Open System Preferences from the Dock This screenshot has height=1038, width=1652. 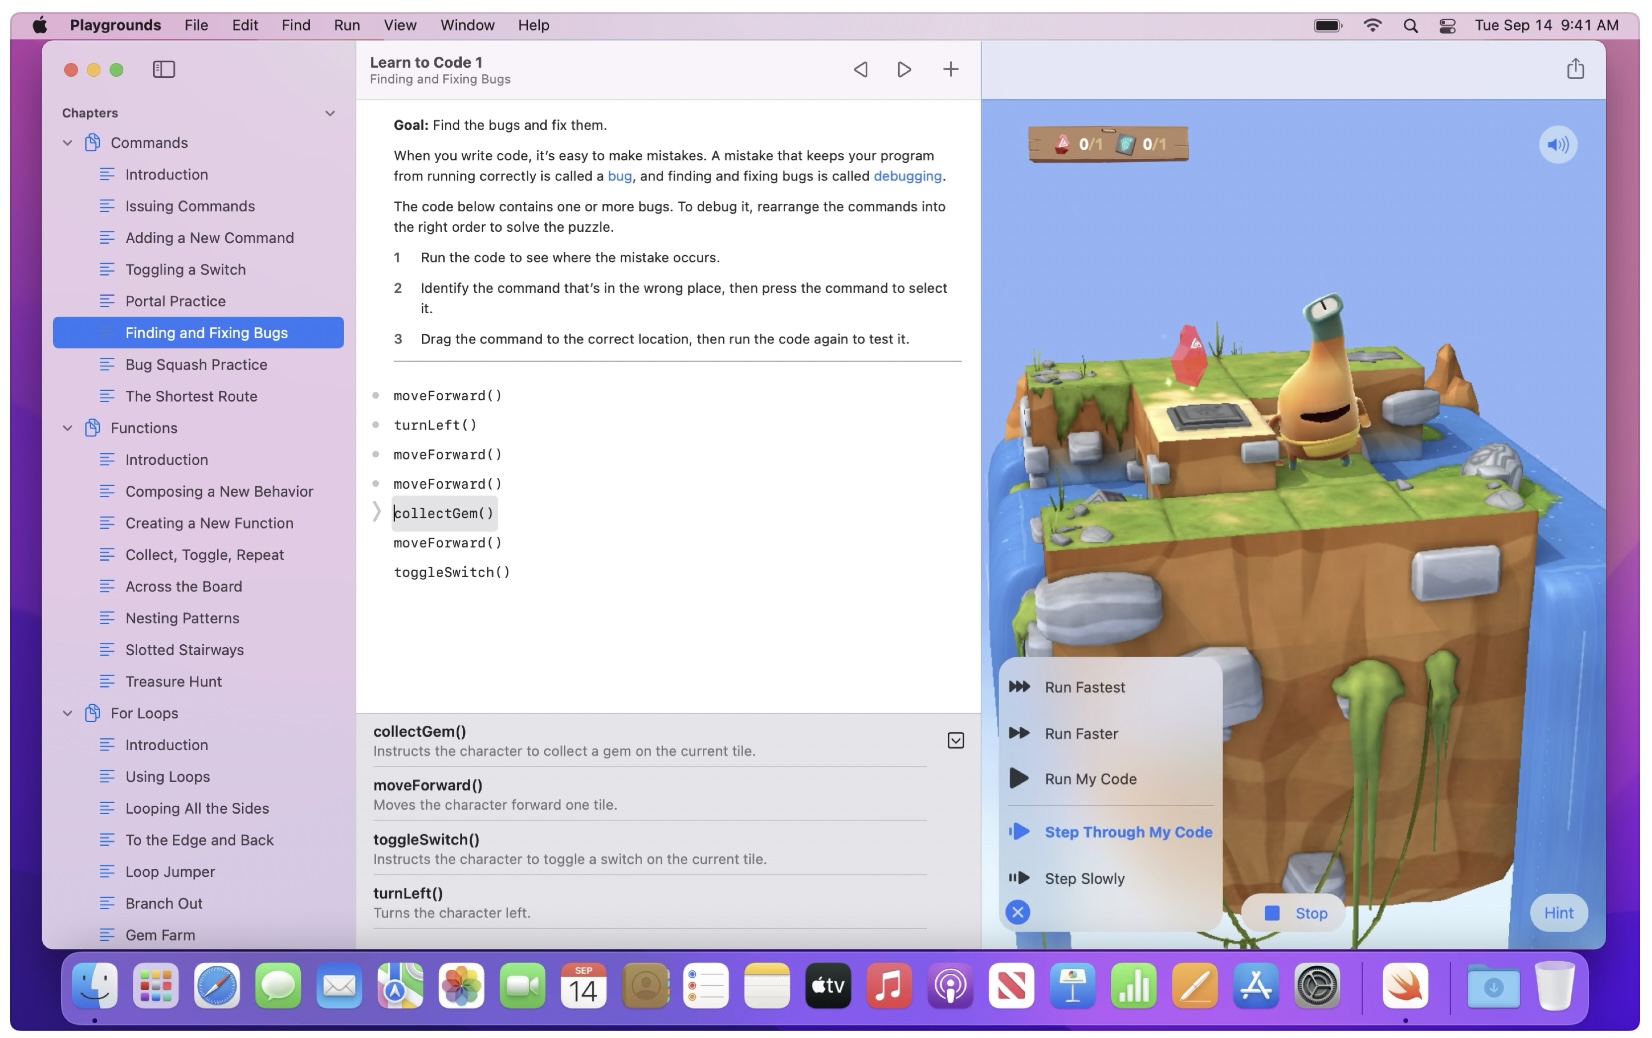[x=1317, y=988]
